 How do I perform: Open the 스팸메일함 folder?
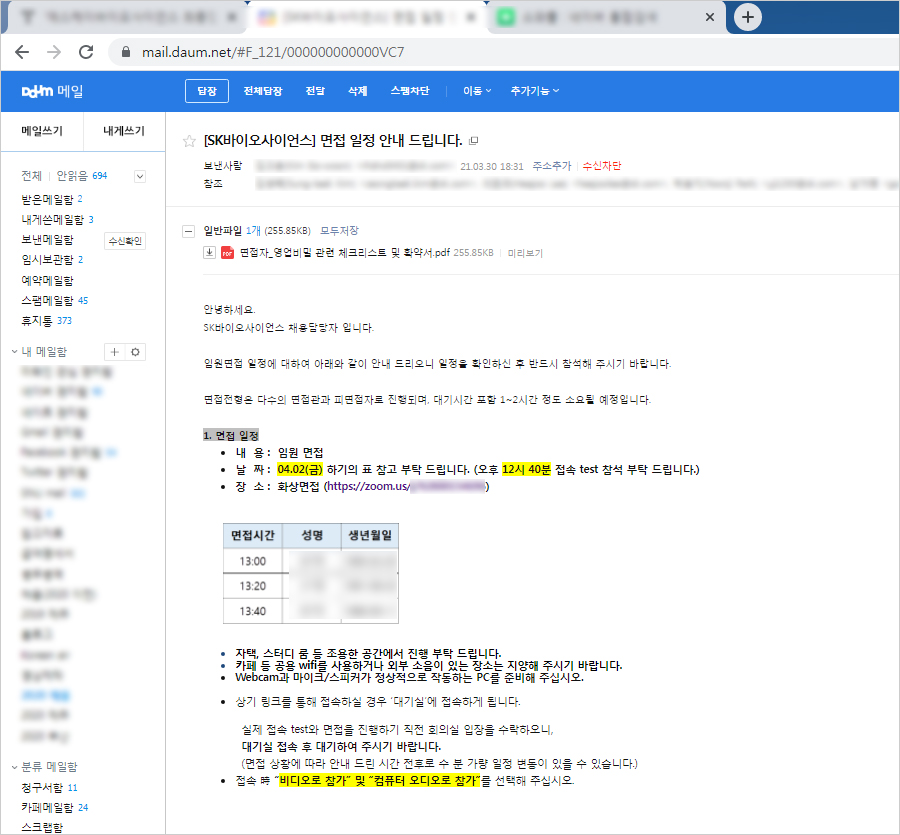(55, 301)
